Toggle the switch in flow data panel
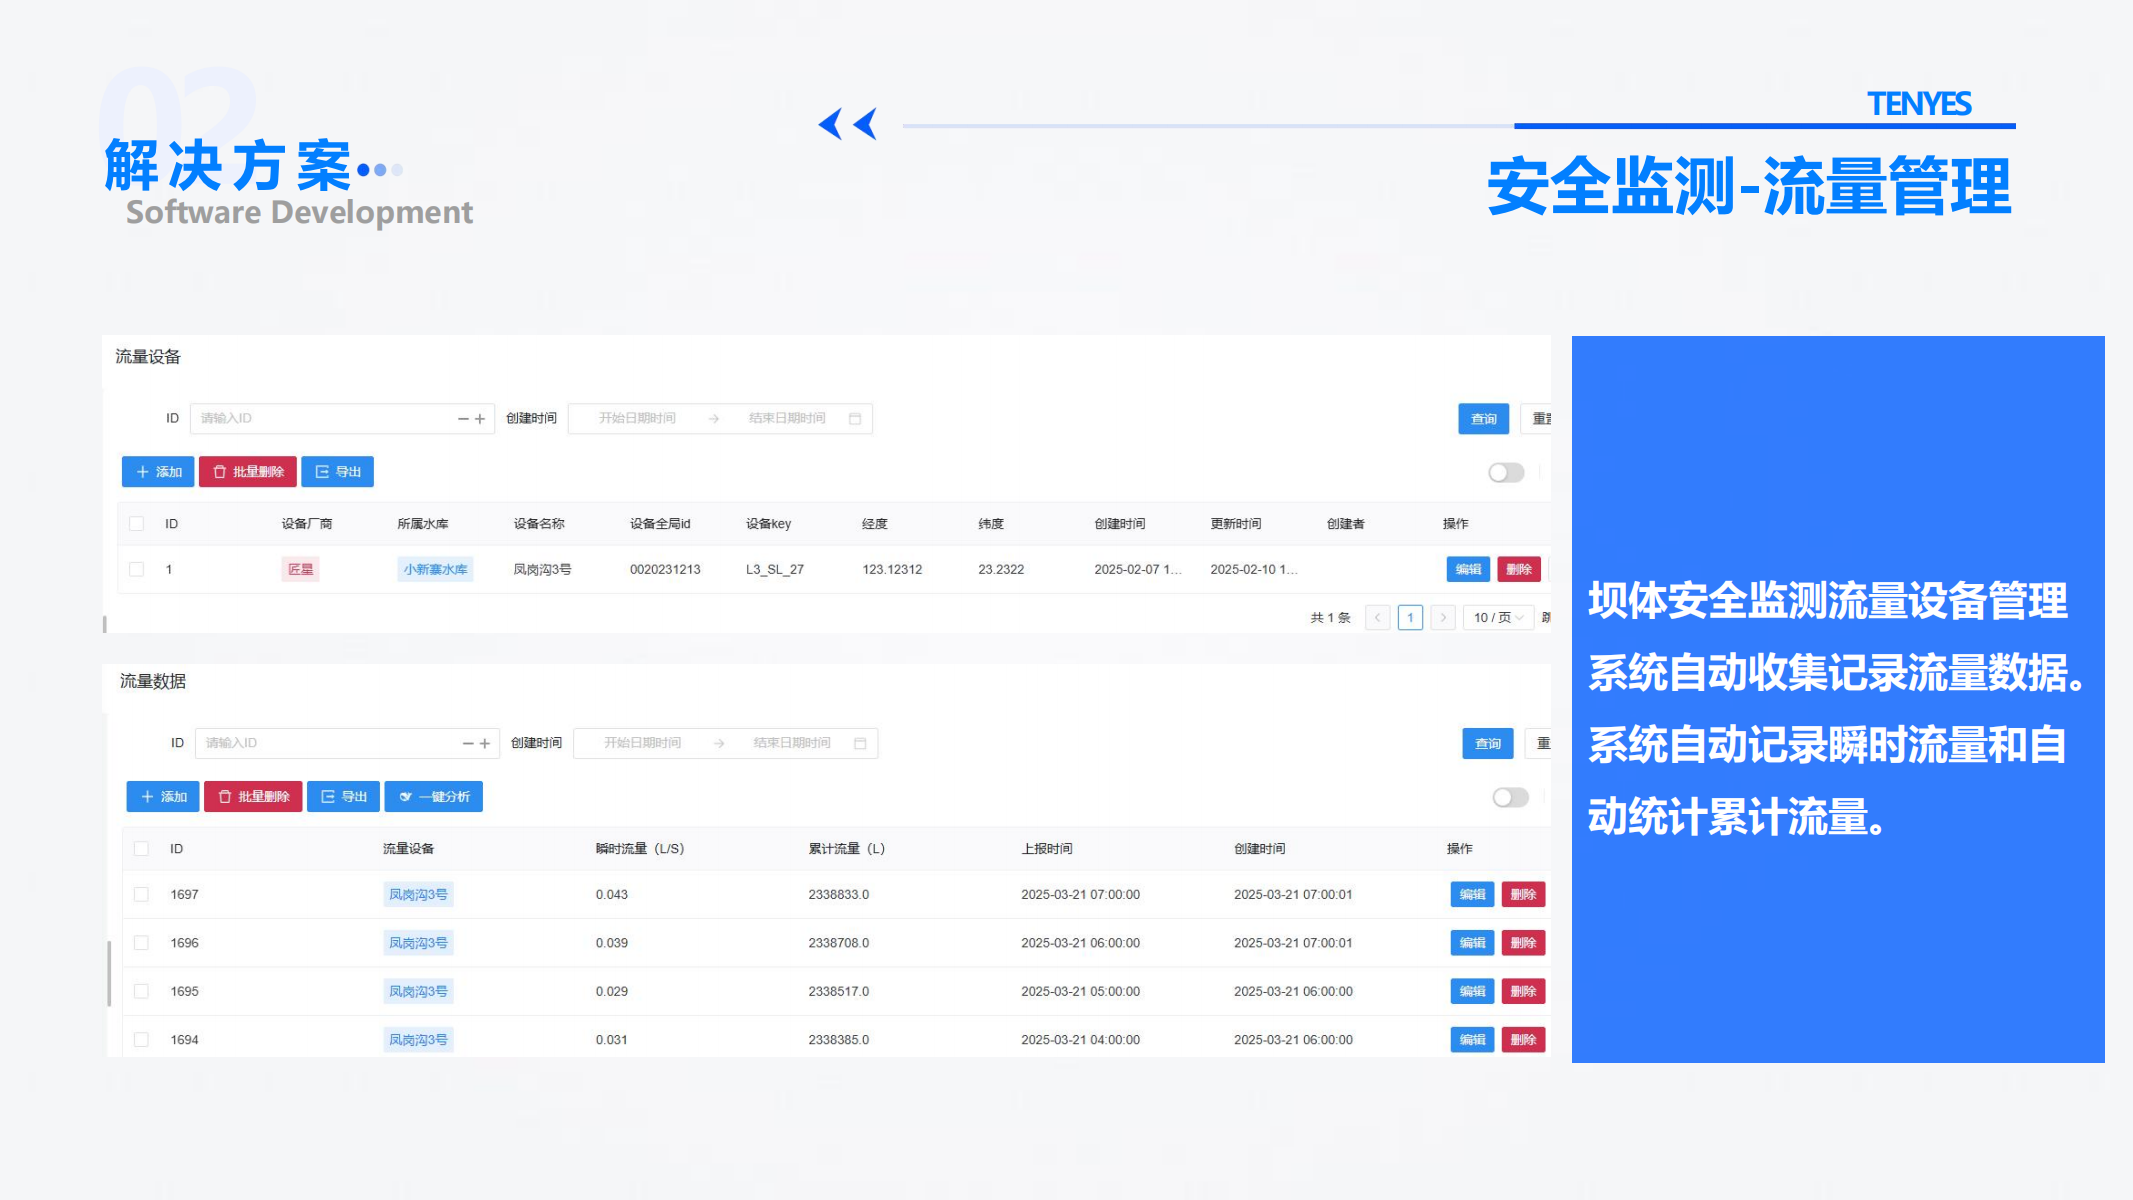This screenshot has width=2133, height=1200. coord(1510,798)
